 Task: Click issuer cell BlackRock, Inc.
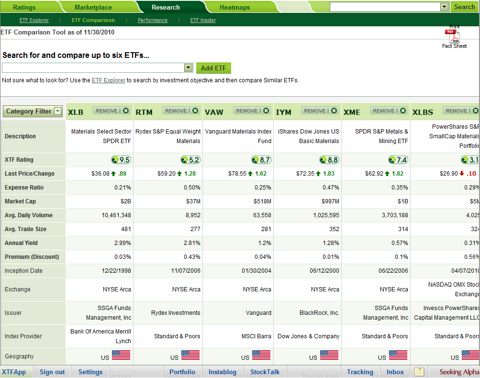coord(319,313)
